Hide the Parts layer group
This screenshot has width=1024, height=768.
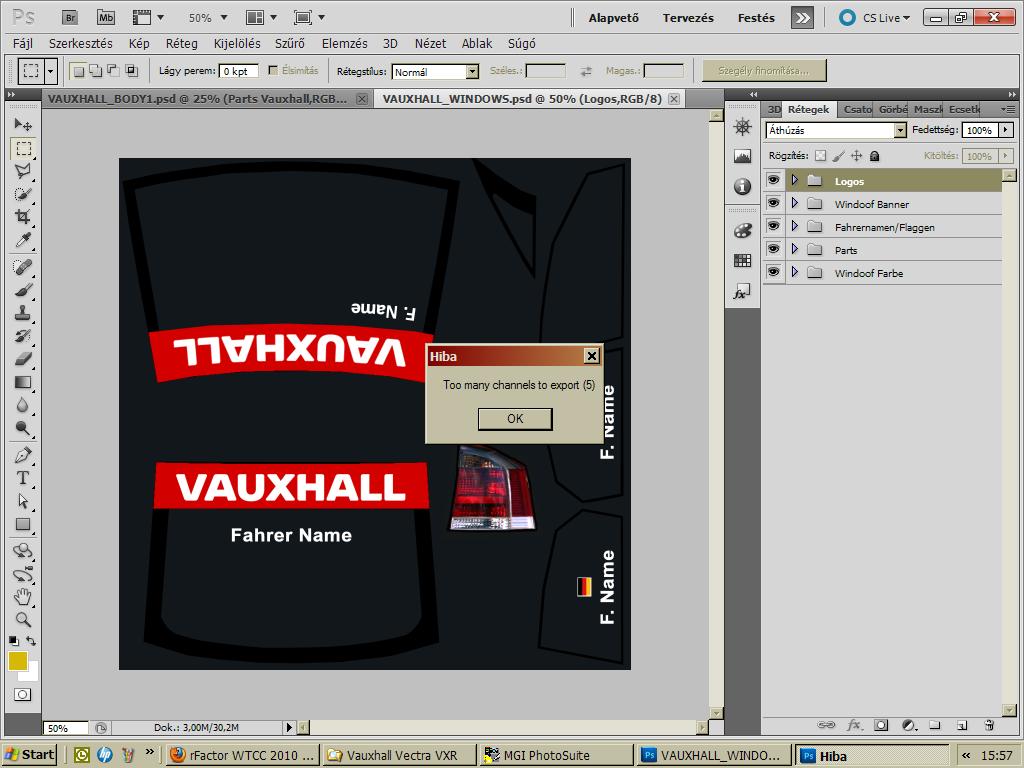pyautogui.click(x=773, y=249)
